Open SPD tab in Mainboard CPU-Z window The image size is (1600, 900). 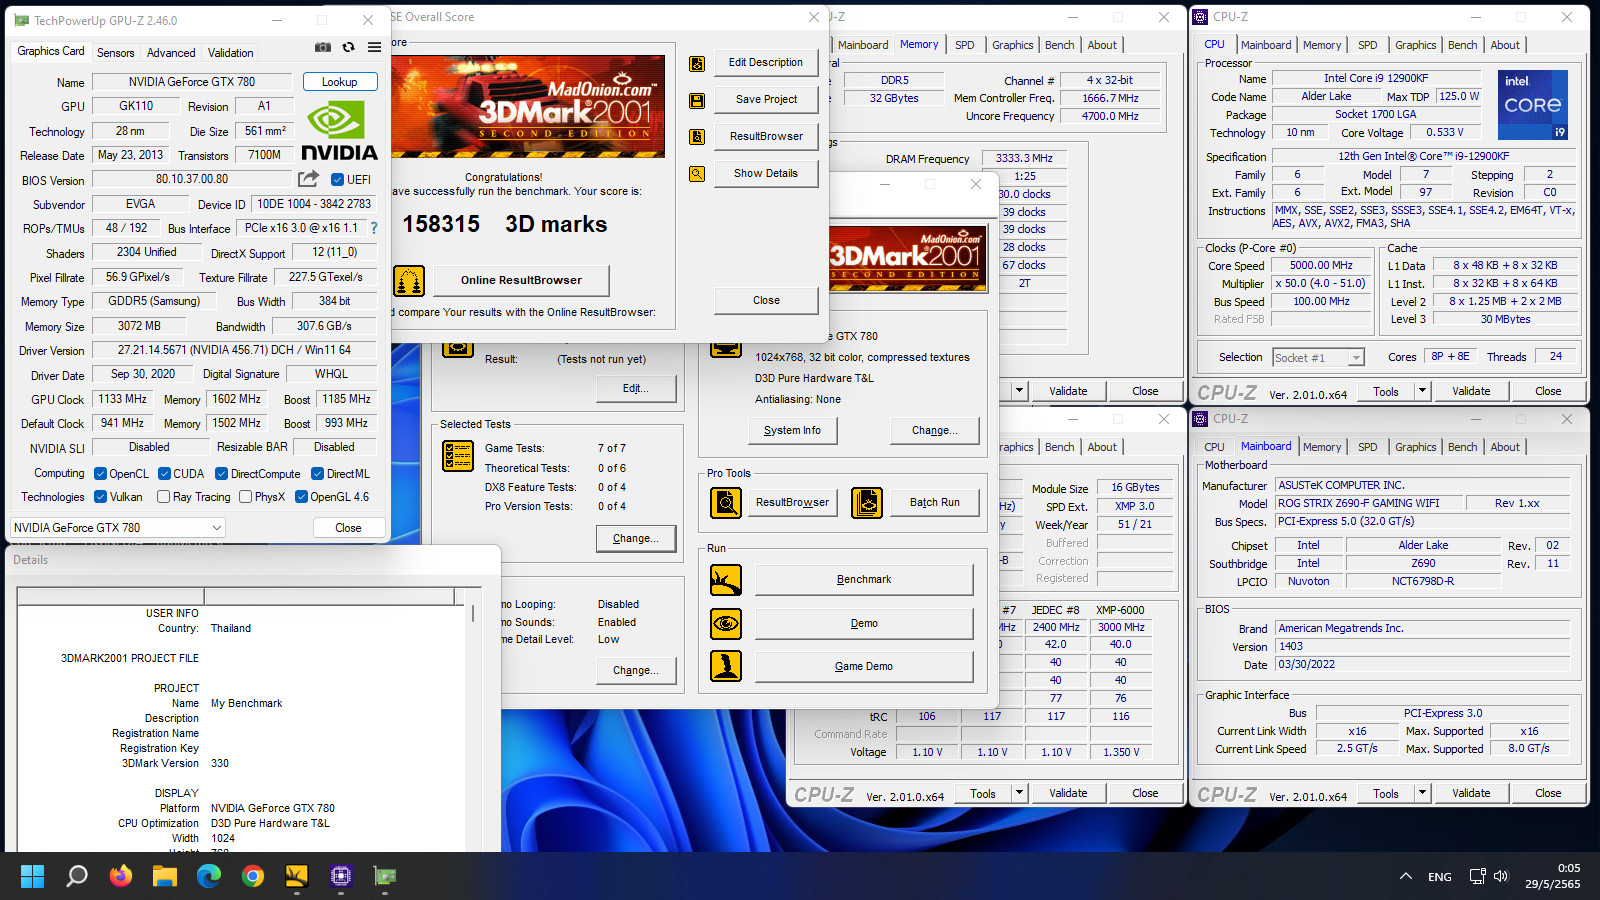point(1367,447)
